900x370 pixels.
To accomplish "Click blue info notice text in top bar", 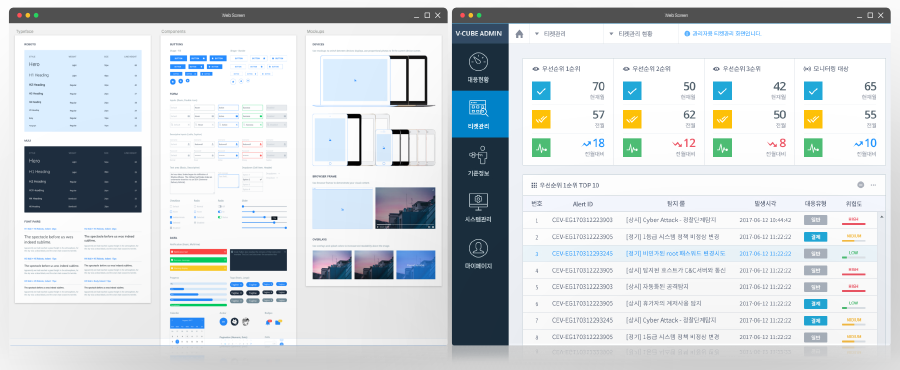I will click(x=727, y=34).
